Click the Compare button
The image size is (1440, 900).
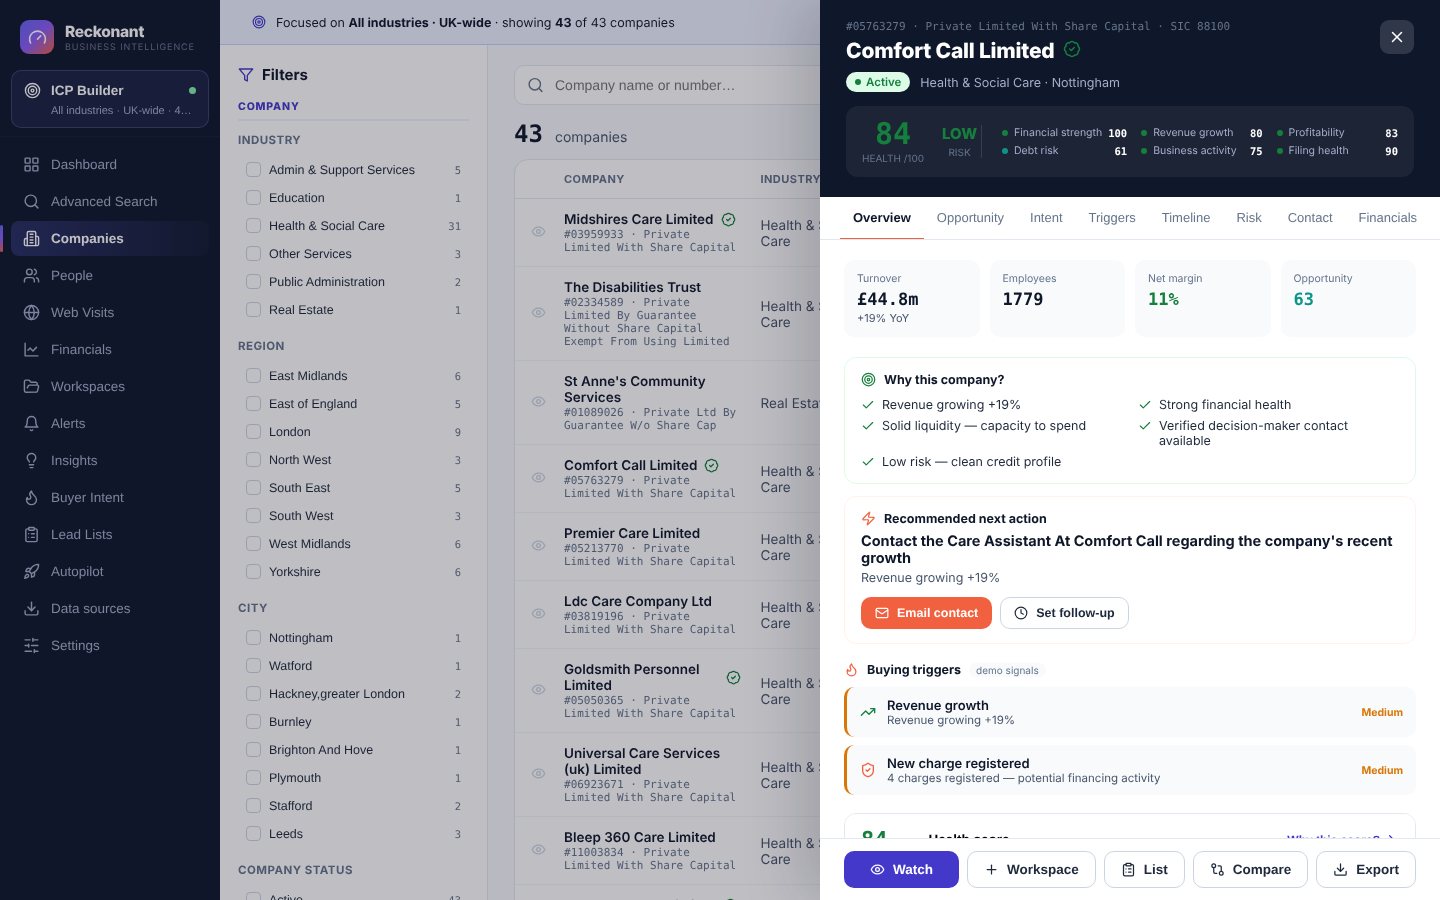click(1250, 869)
